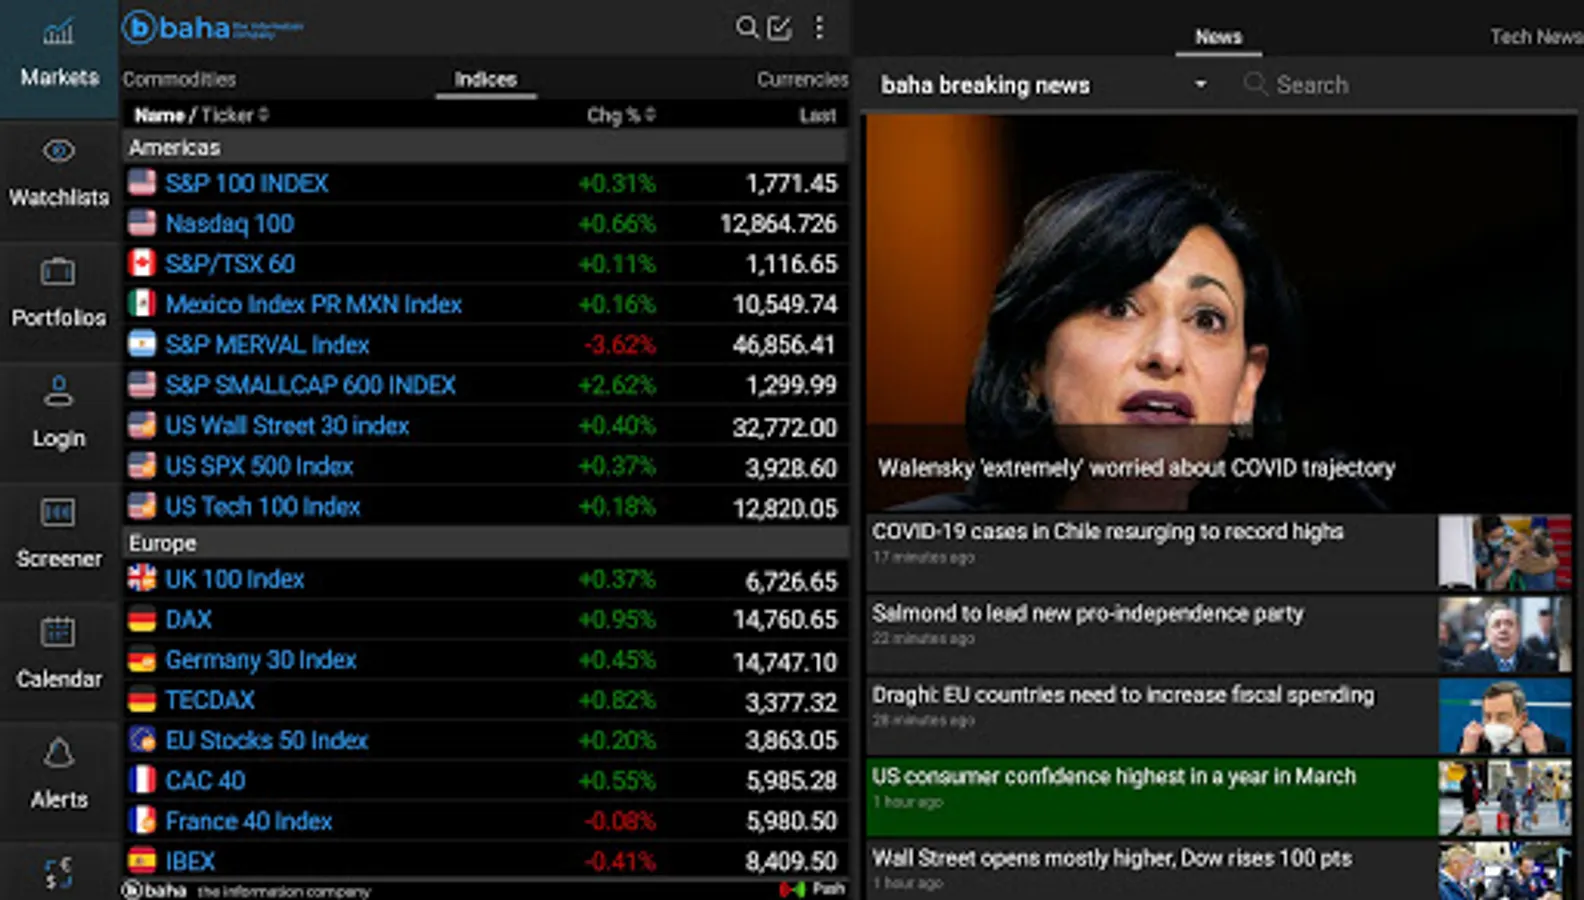
Task: Click the +0.95% change for DAX
Action: point(617,620)
